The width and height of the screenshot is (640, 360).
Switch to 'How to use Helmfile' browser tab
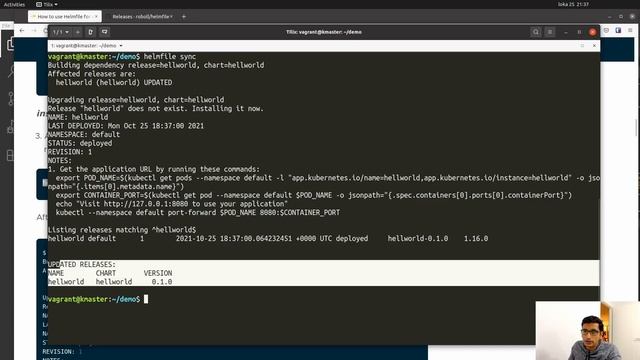[64, 17]
